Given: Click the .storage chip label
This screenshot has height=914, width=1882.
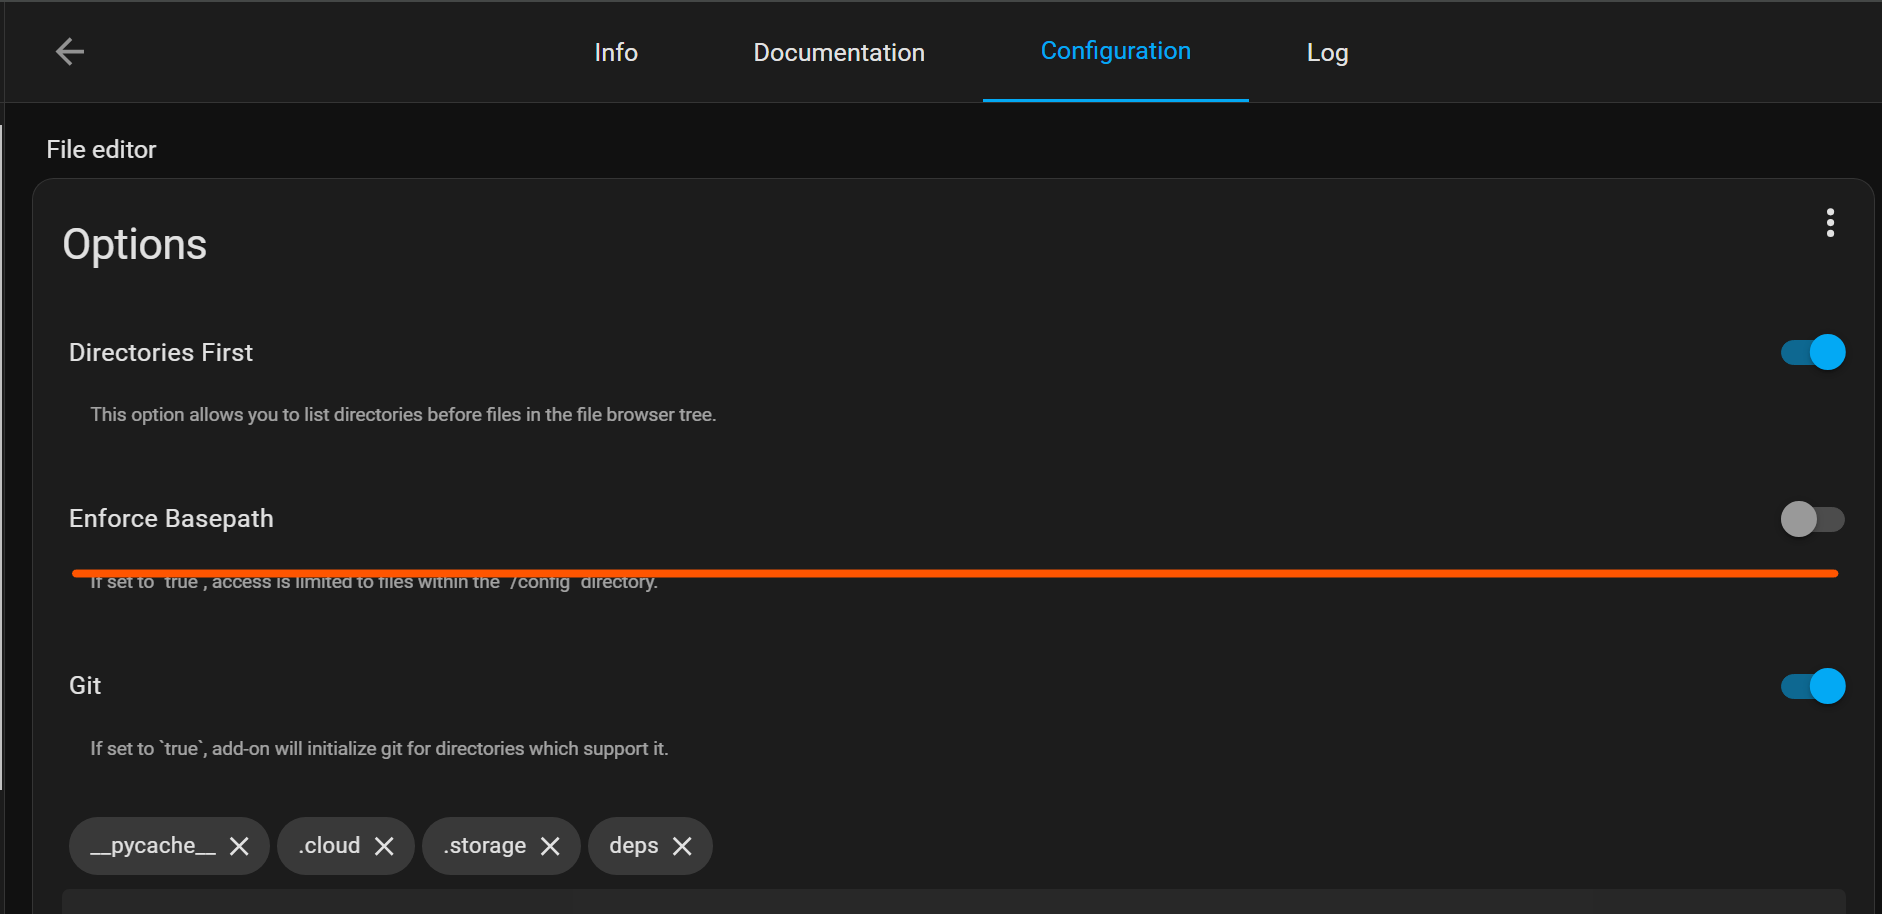Looking at the screenshot, I should [x=485, y=846].
